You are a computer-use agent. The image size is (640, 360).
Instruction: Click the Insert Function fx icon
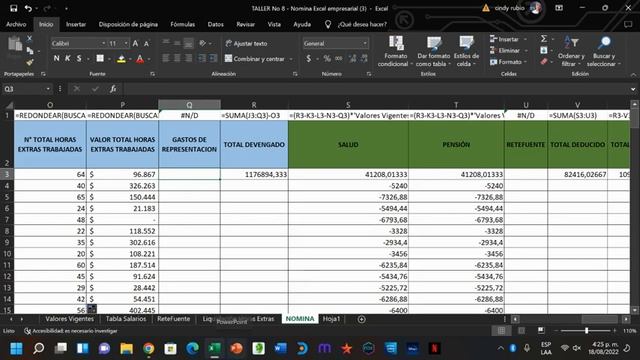tap(113, 89)
